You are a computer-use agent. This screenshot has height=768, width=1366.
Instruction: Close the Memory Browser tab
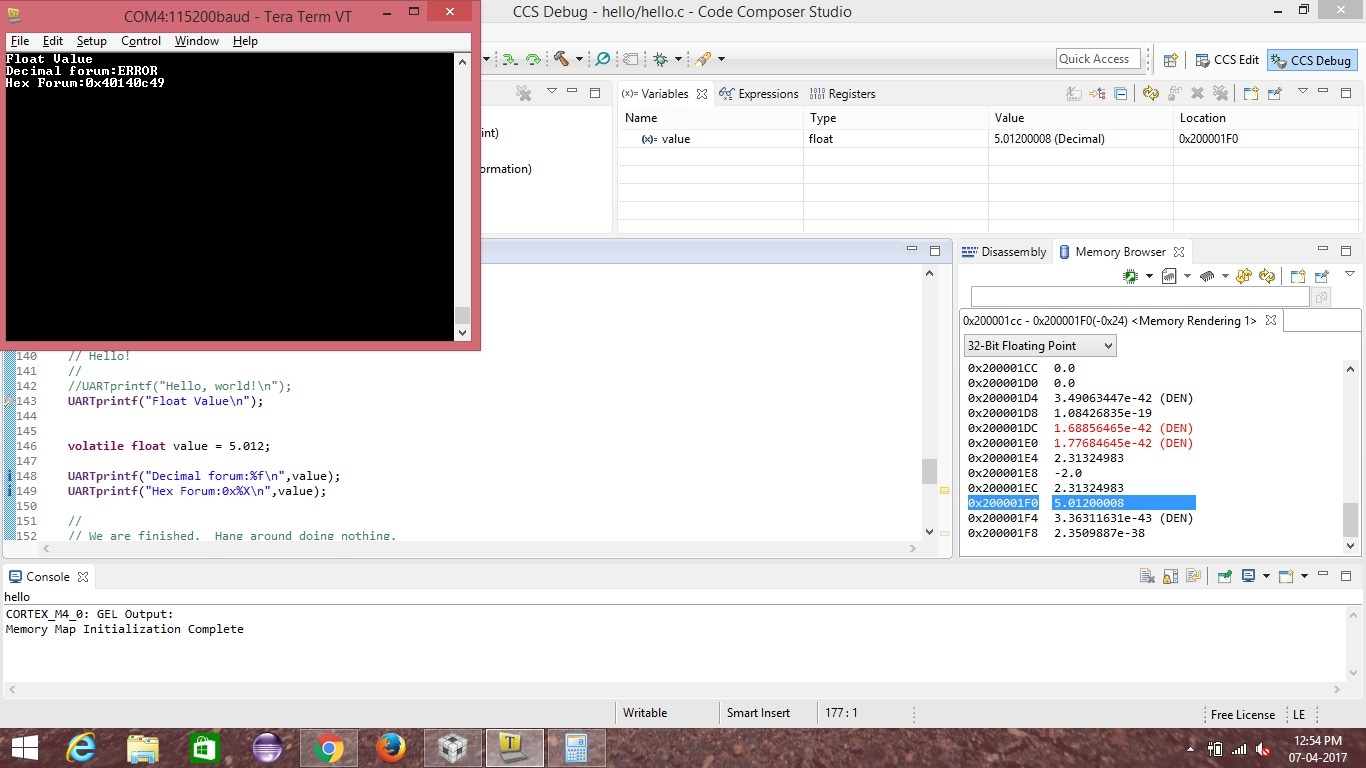tap(1179, 252)
